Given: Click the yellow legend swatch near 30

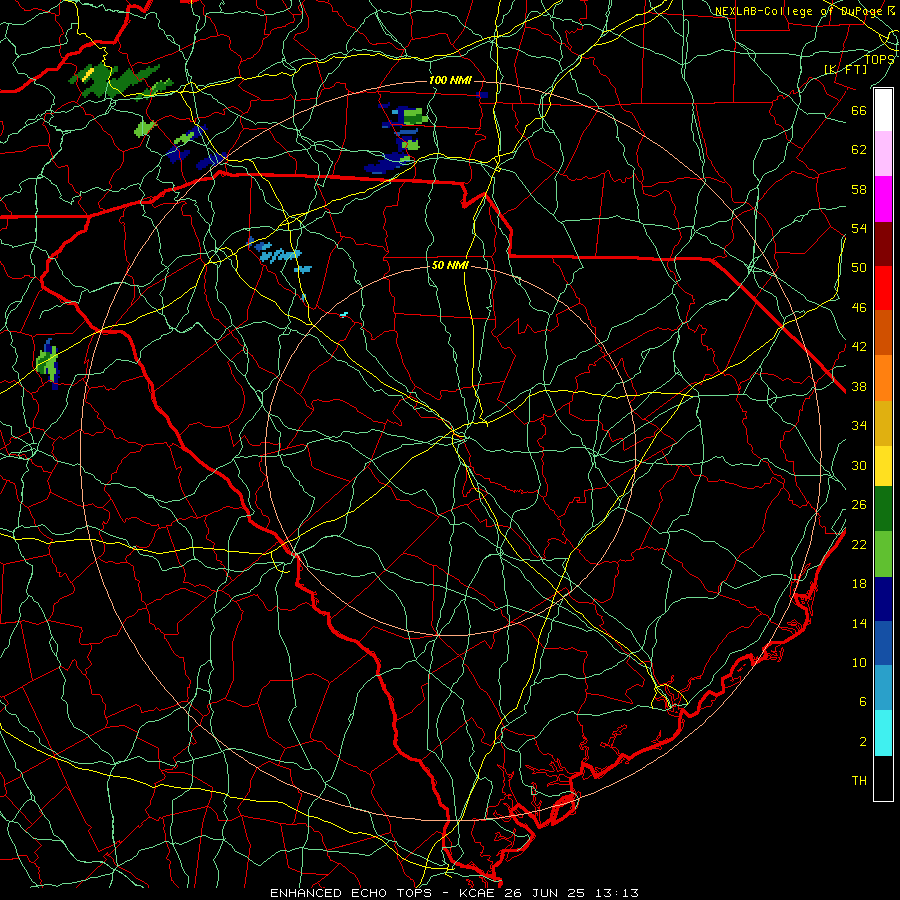Looking at the screenshot, I should tap(883, 466).
